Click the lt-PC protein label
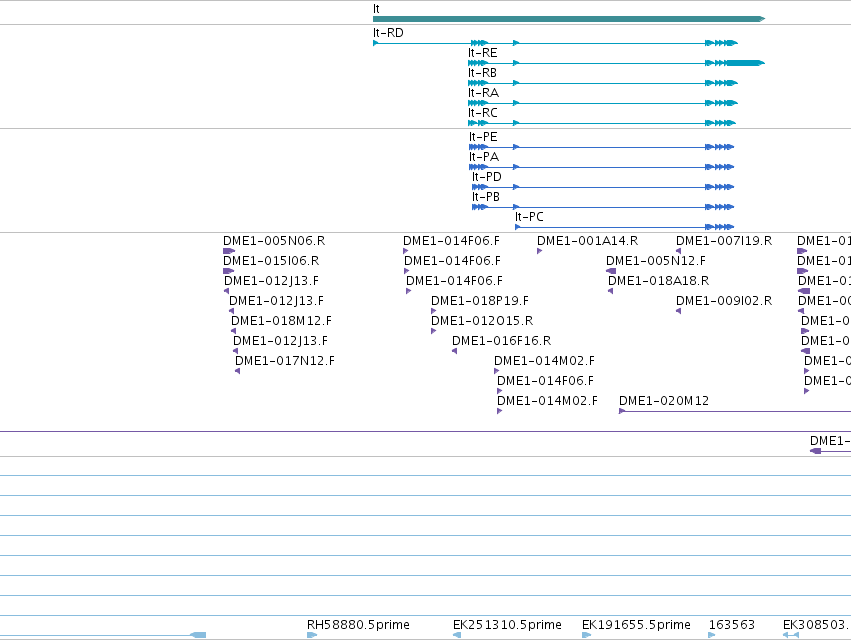851x640 pixels. [x=529, y=217]
